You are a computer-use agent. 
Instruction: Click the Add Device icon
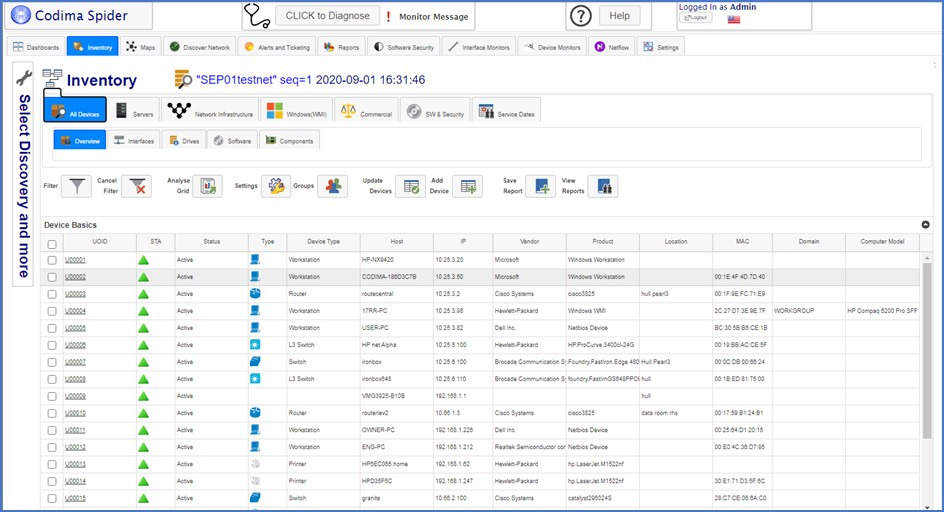(468, 186)
